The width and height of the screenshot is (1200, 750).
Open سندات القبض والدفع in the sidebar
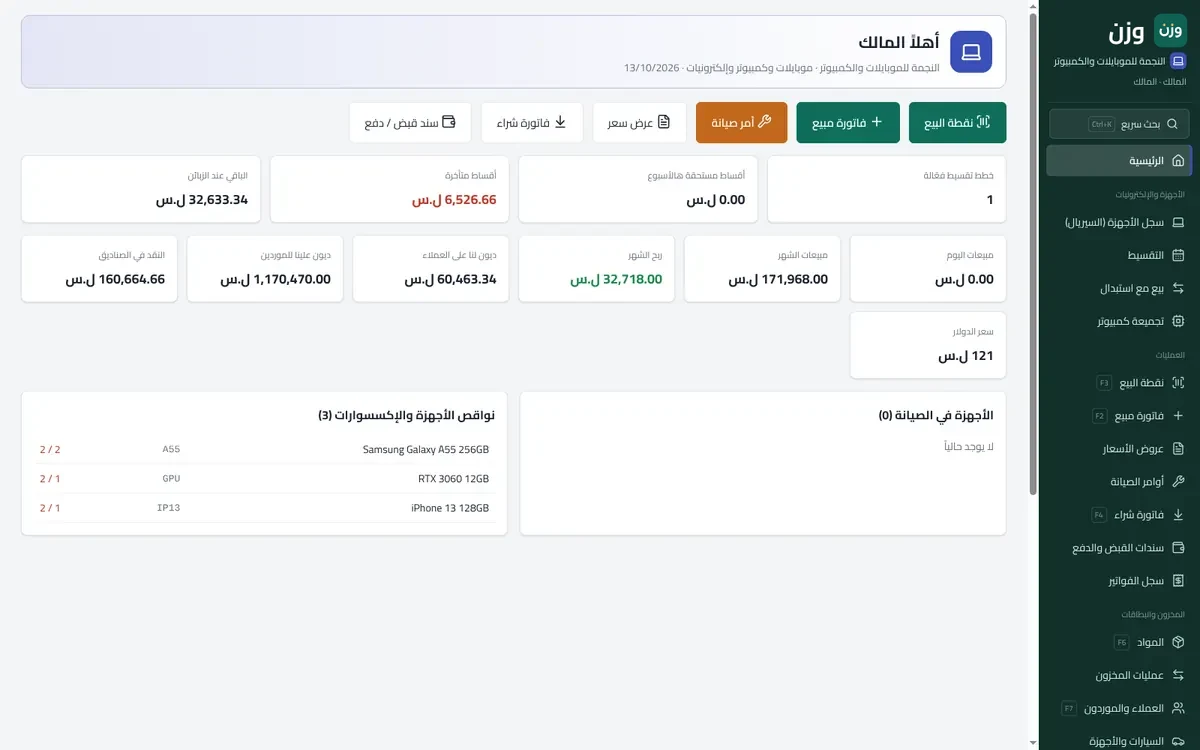coord(1119,547)
